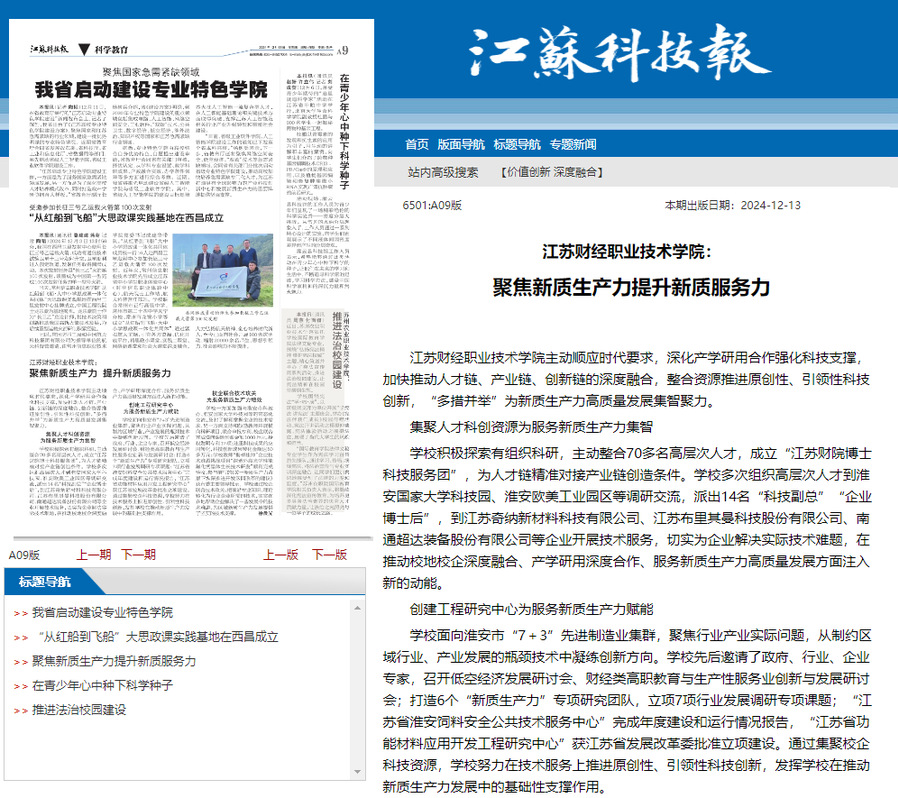The width and height of the screenshot is (898, 798).
Task: Open article 在青少年心中种下科学种子 in list
Action: (x=103, y=686)
